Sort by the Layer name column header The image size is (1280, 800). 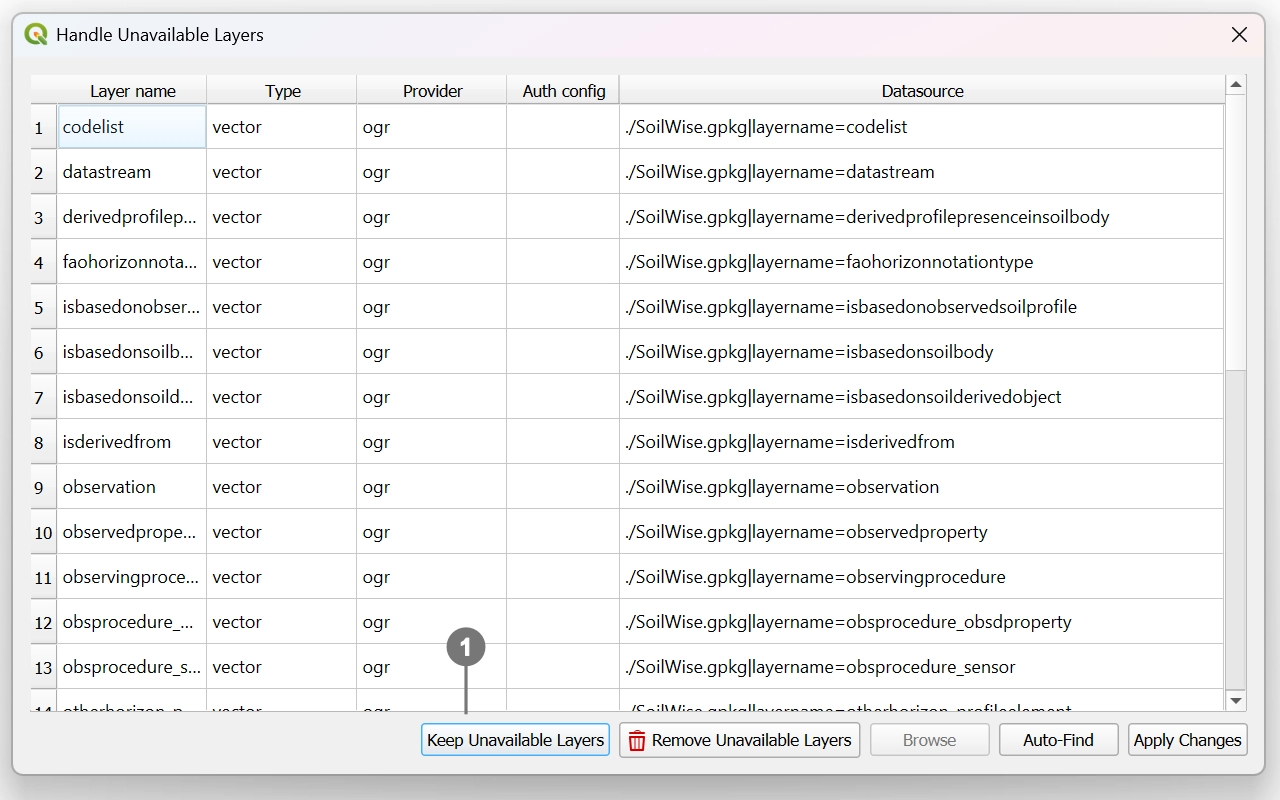coord(132,91)
